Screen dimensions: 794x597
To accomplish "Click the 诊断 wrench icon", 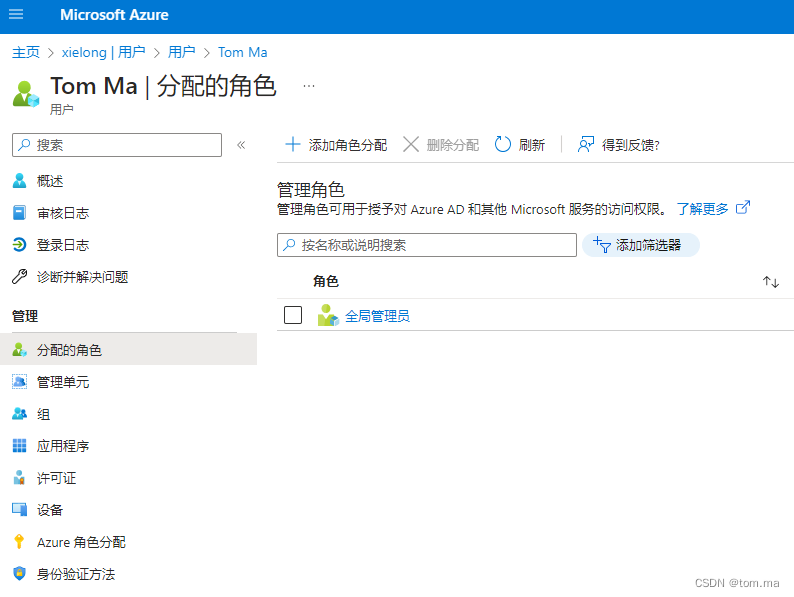I will point(19,276).
